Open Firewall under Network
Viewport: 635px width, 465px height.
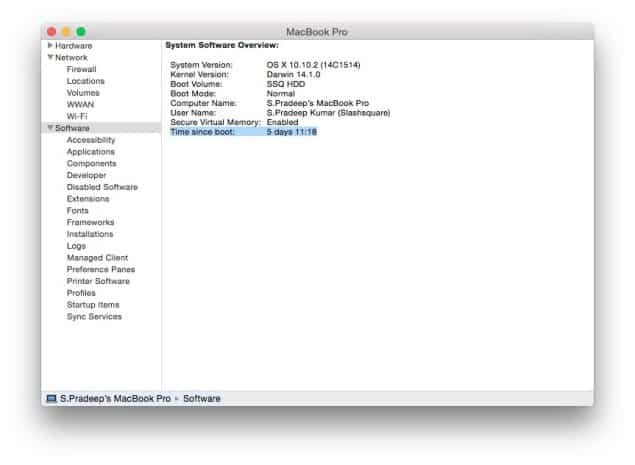point(81,69)
